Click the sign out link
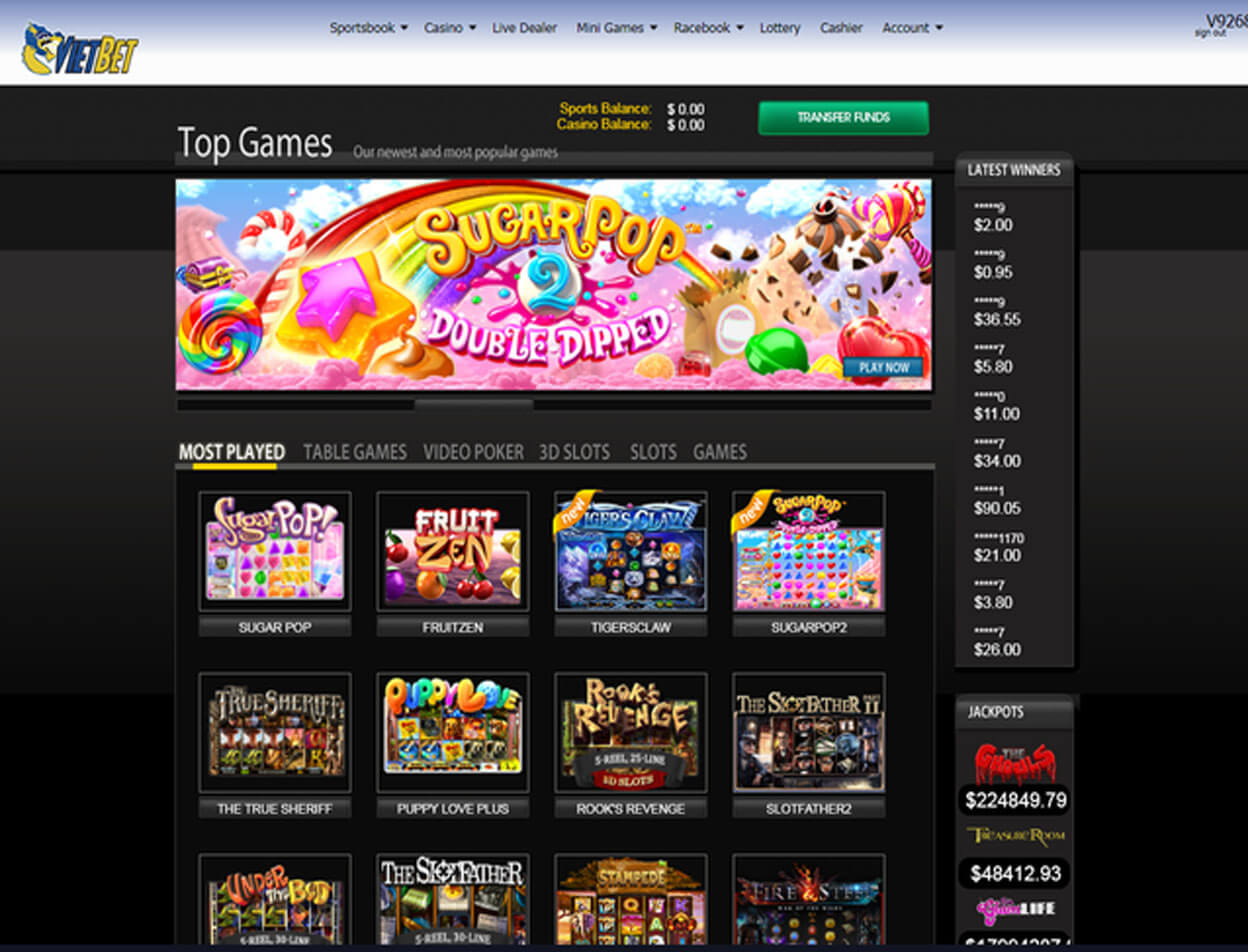 1210,33
